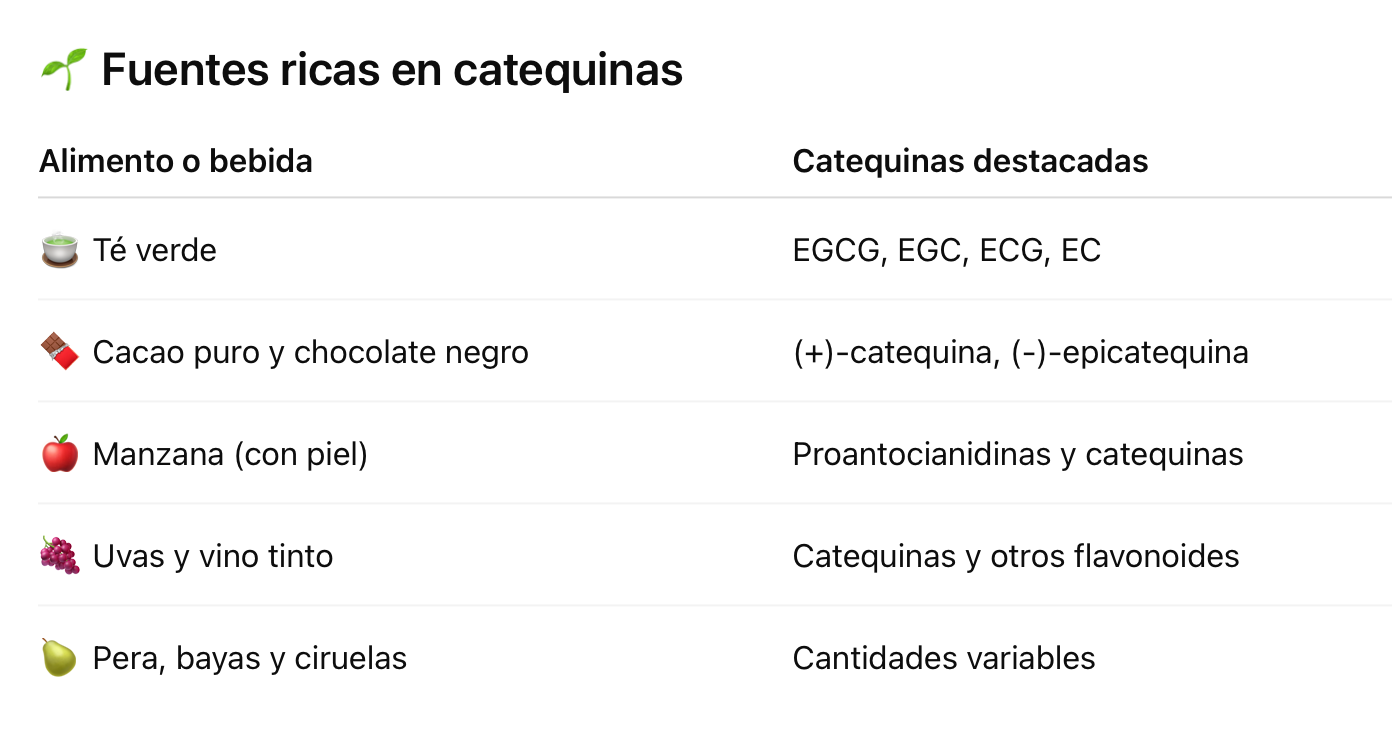Click the '(-)-epicatequina' term
The width and height of the screenshot is (1392, 754).
click(1122, 352)
